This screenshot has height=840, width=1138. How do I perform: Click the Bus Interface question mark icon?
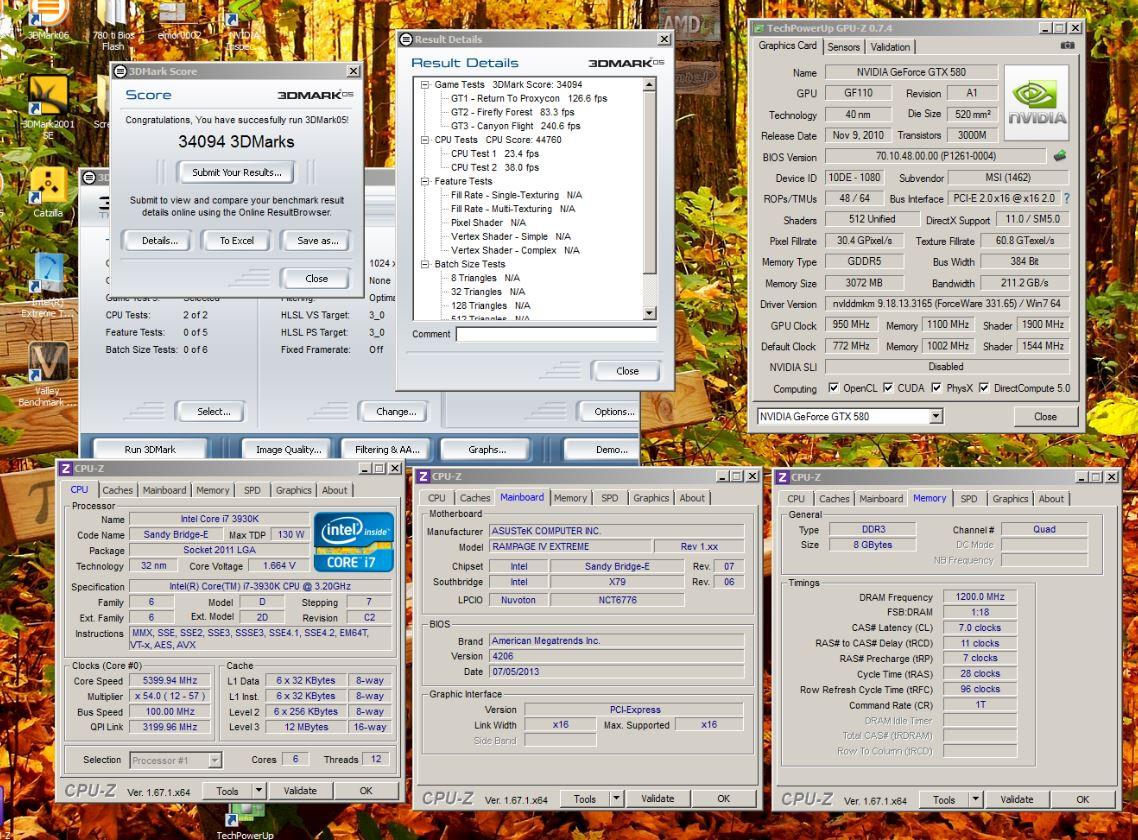(x=1066, y=198)
